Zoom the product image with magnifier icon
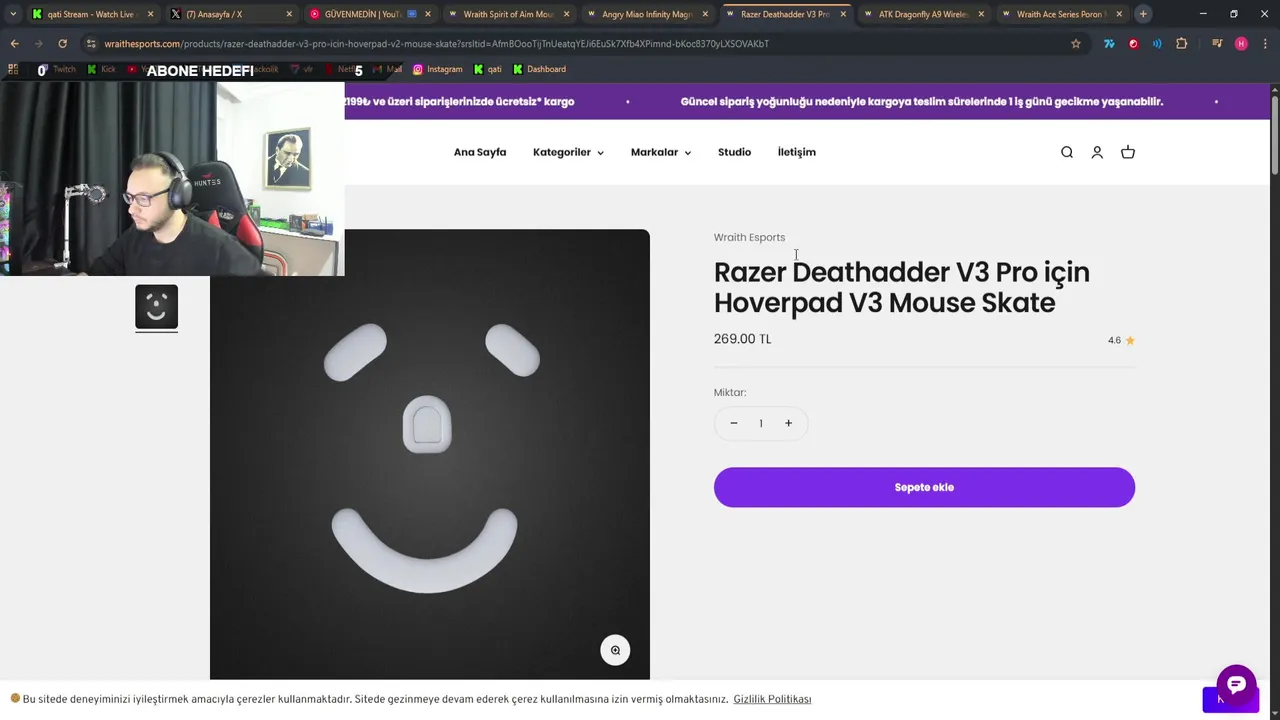 pos(615,650)
